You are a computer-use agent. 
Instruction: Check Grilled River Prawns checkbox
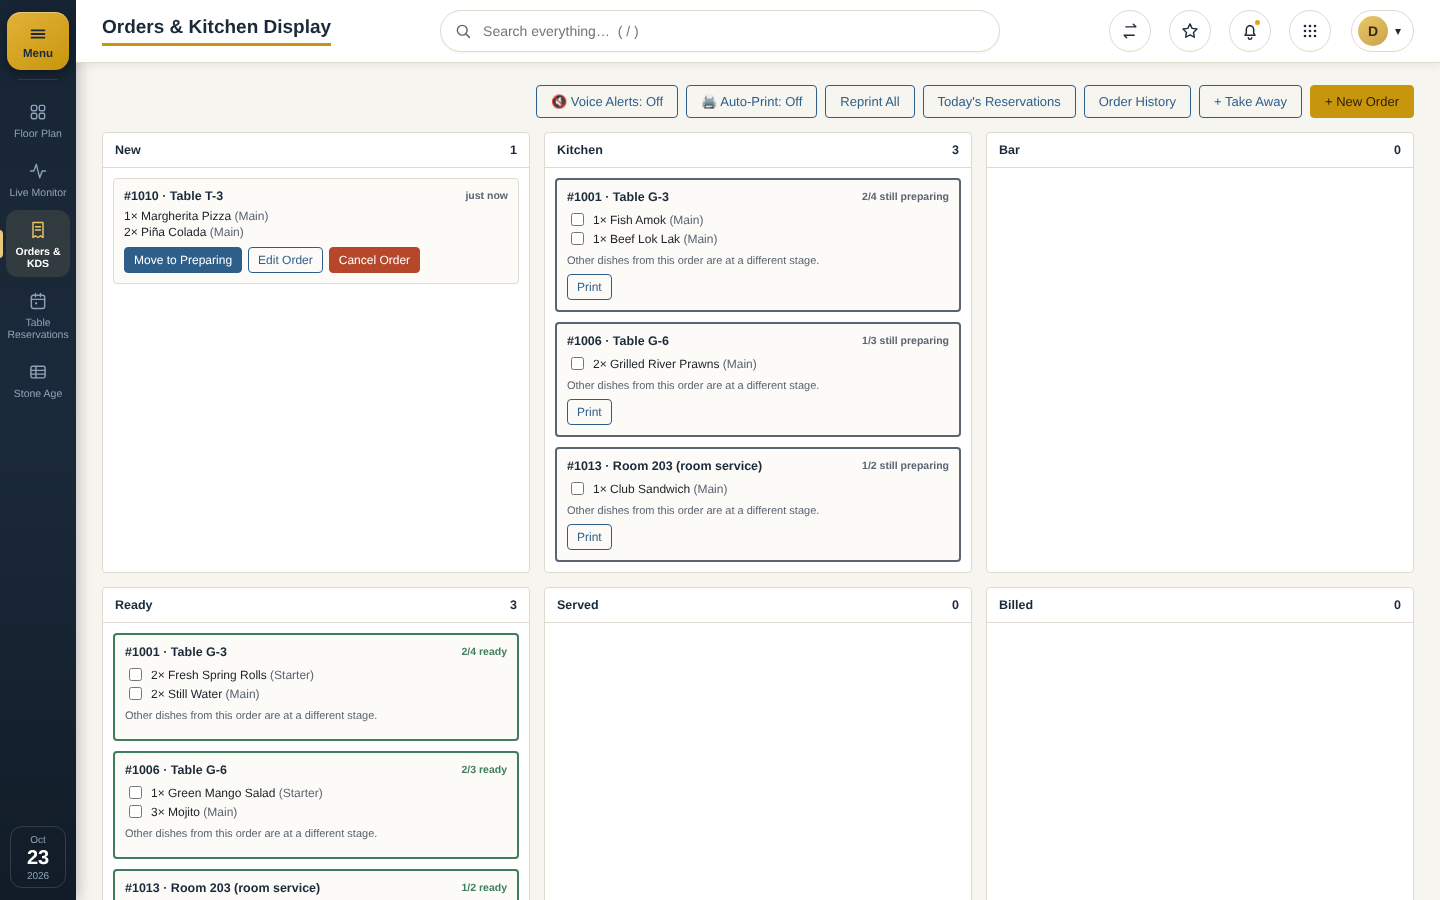[x=577, y=364]
